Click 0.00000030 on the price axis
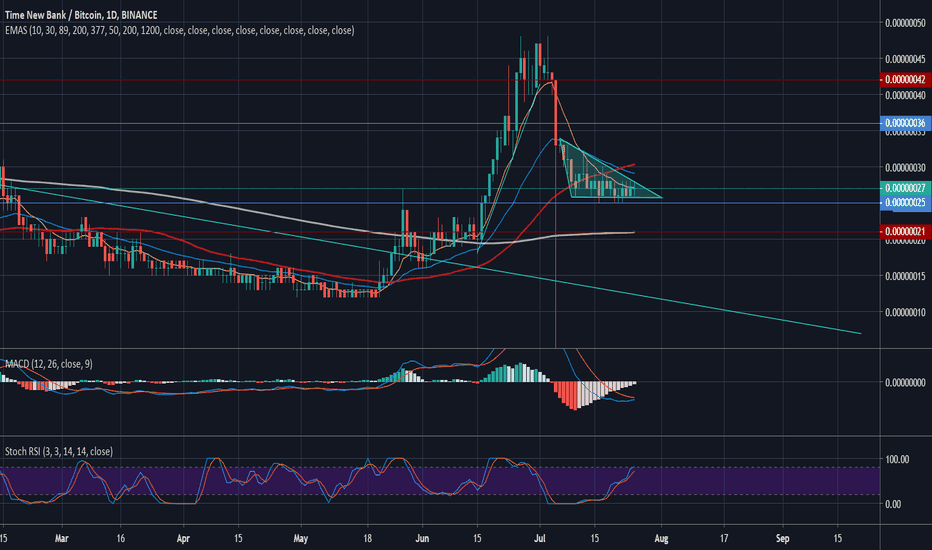 point(905,168)
